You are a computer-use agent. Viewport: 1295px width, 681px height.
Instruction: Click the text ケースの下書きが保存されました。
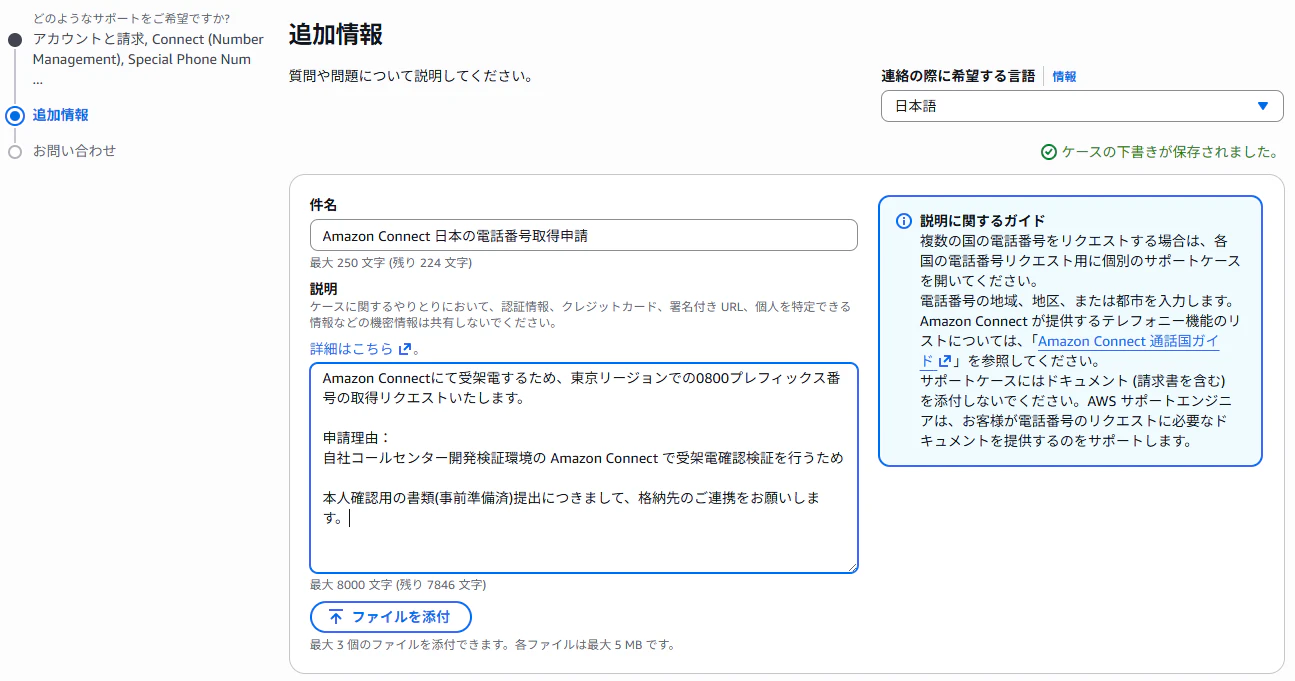1170,152
